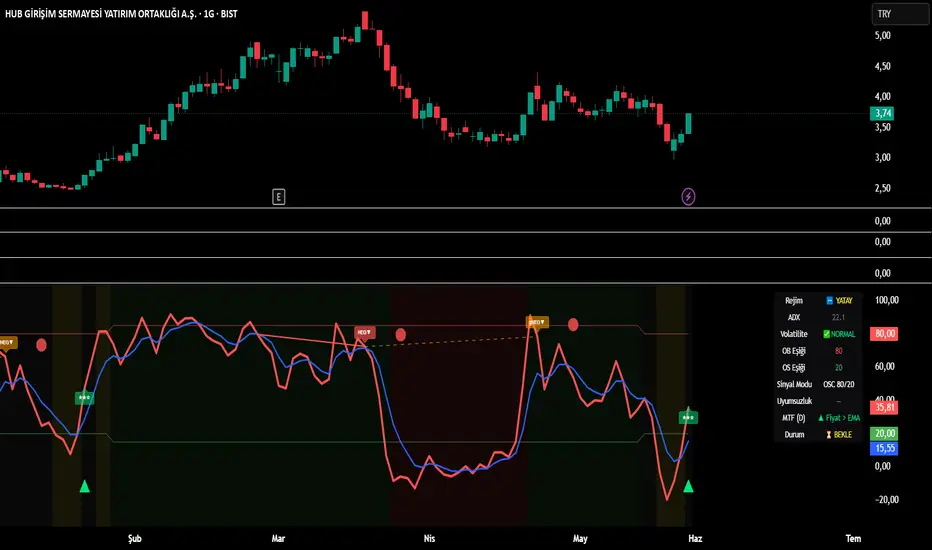Click the green up-triangle signal below Haz
932x550 pixels.
[688, 486]
